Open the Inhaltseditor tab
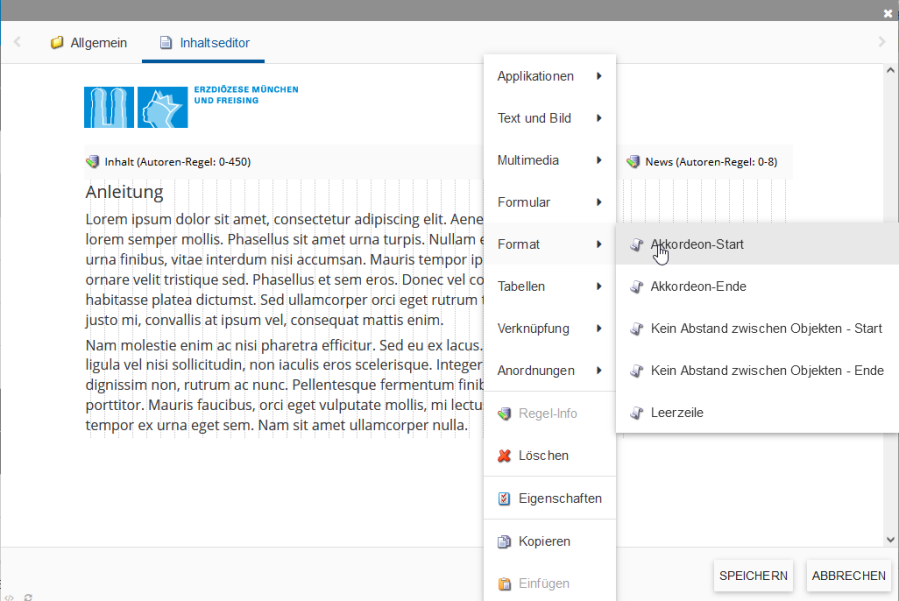The width and height of the screenshot is (899, 601). tap(205, 43)
